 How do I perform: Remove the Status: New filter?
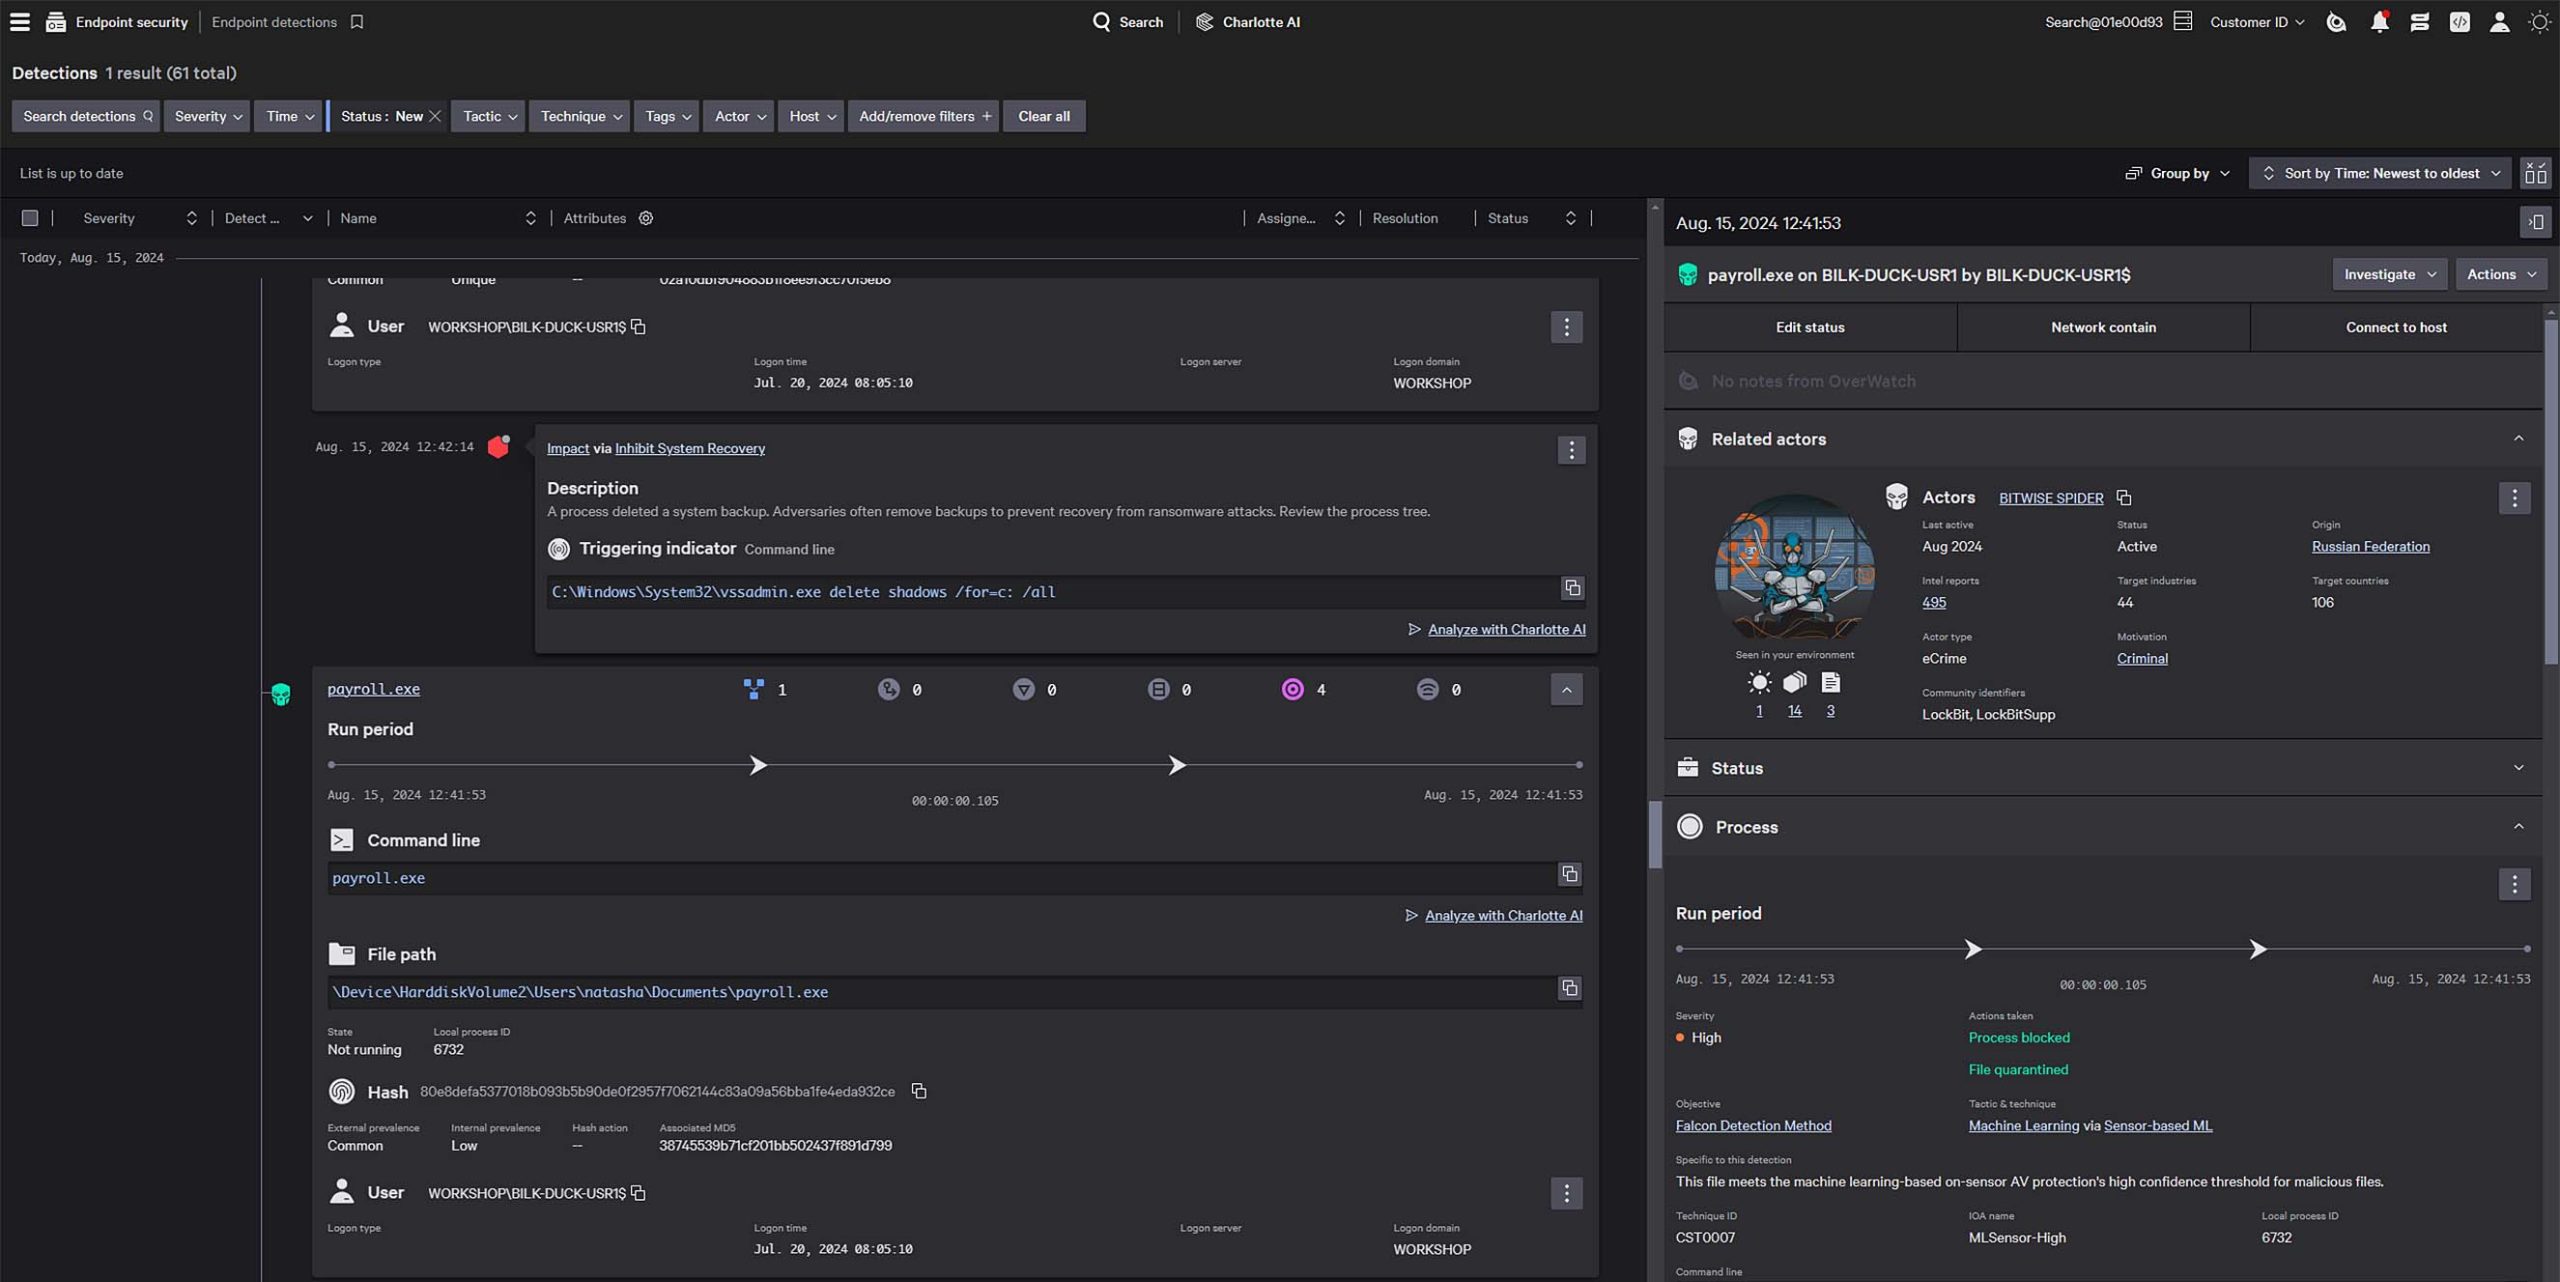click(x=435, y=116)
